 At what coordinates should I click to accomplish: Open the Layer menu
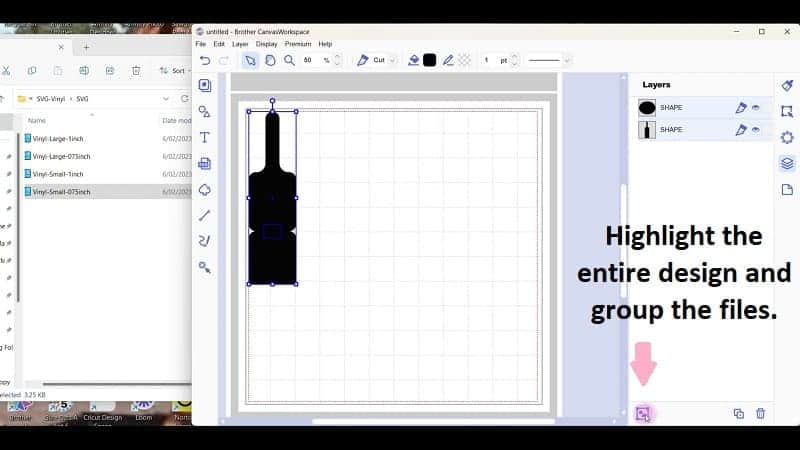(x=240, y=44)
